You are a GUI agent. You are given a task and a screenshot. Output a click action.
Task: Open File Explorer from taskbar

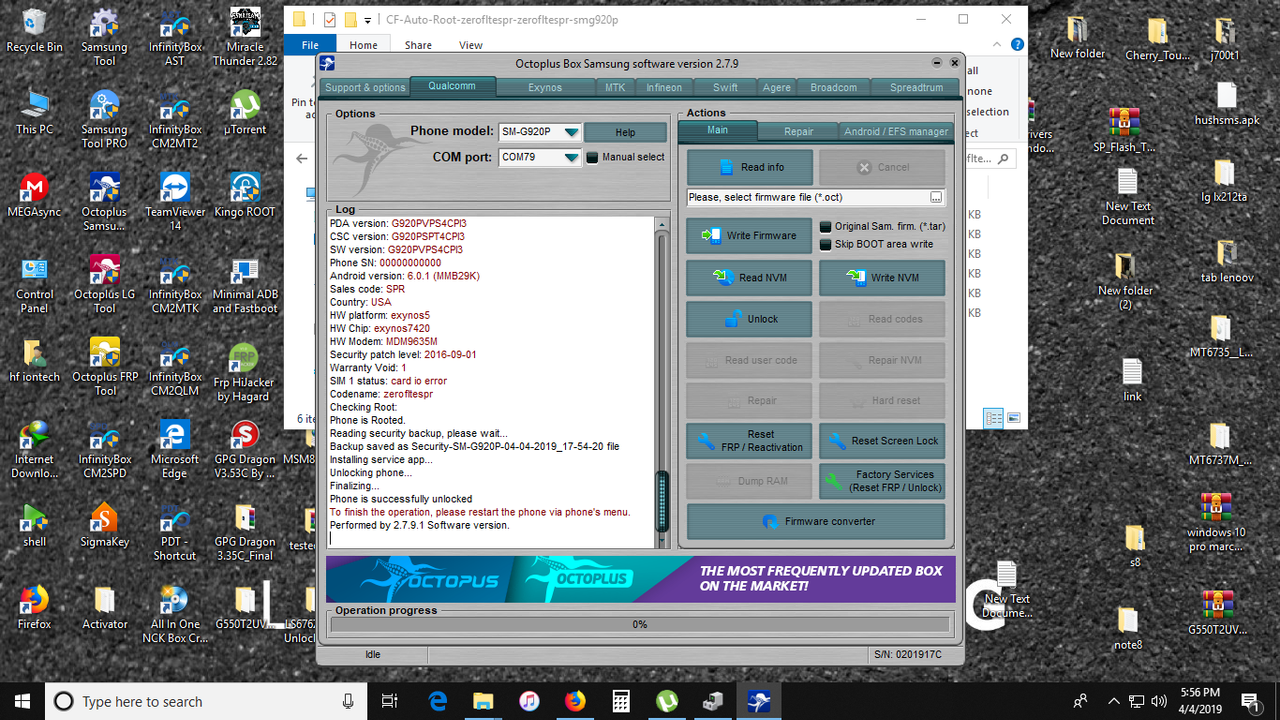click(483, 701)
